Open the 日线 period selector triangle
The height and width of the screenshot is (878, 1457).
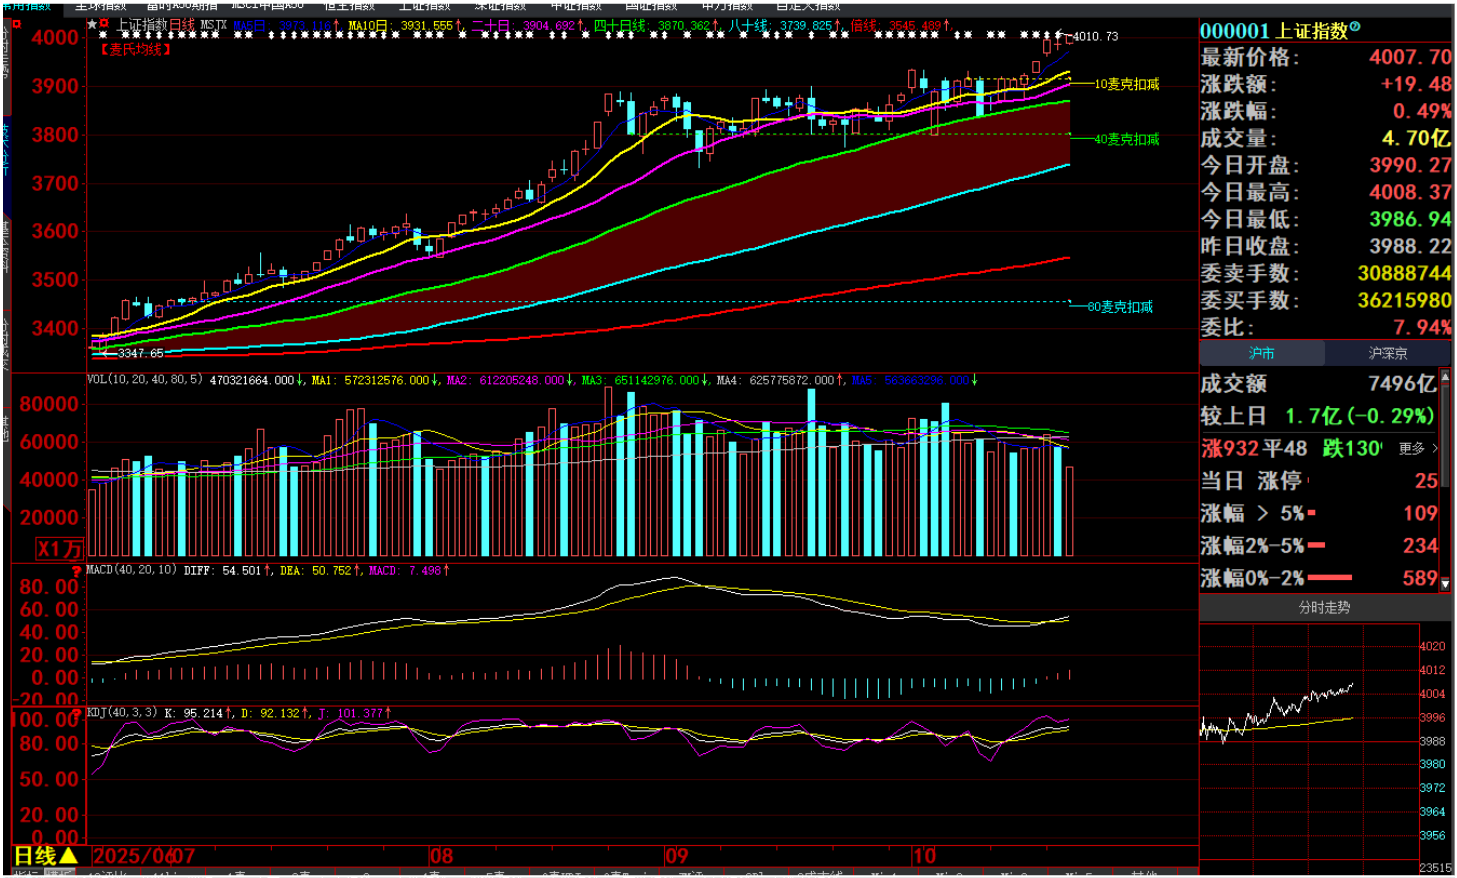click(68, 856)
